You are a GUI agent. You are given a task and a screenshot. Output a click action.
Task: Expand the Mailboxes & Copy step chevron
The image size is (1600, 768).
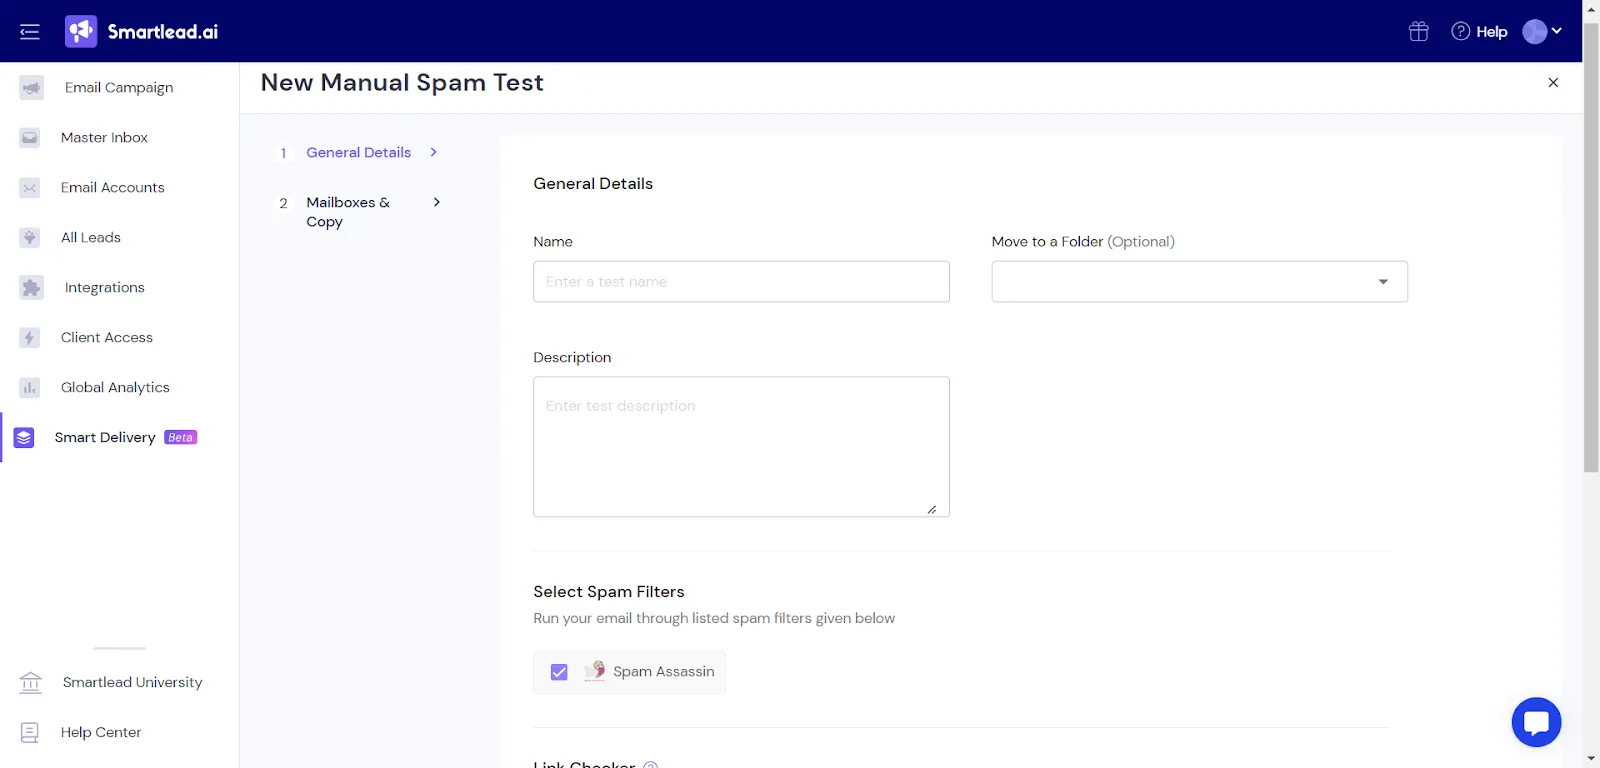(x=437, y=202)
